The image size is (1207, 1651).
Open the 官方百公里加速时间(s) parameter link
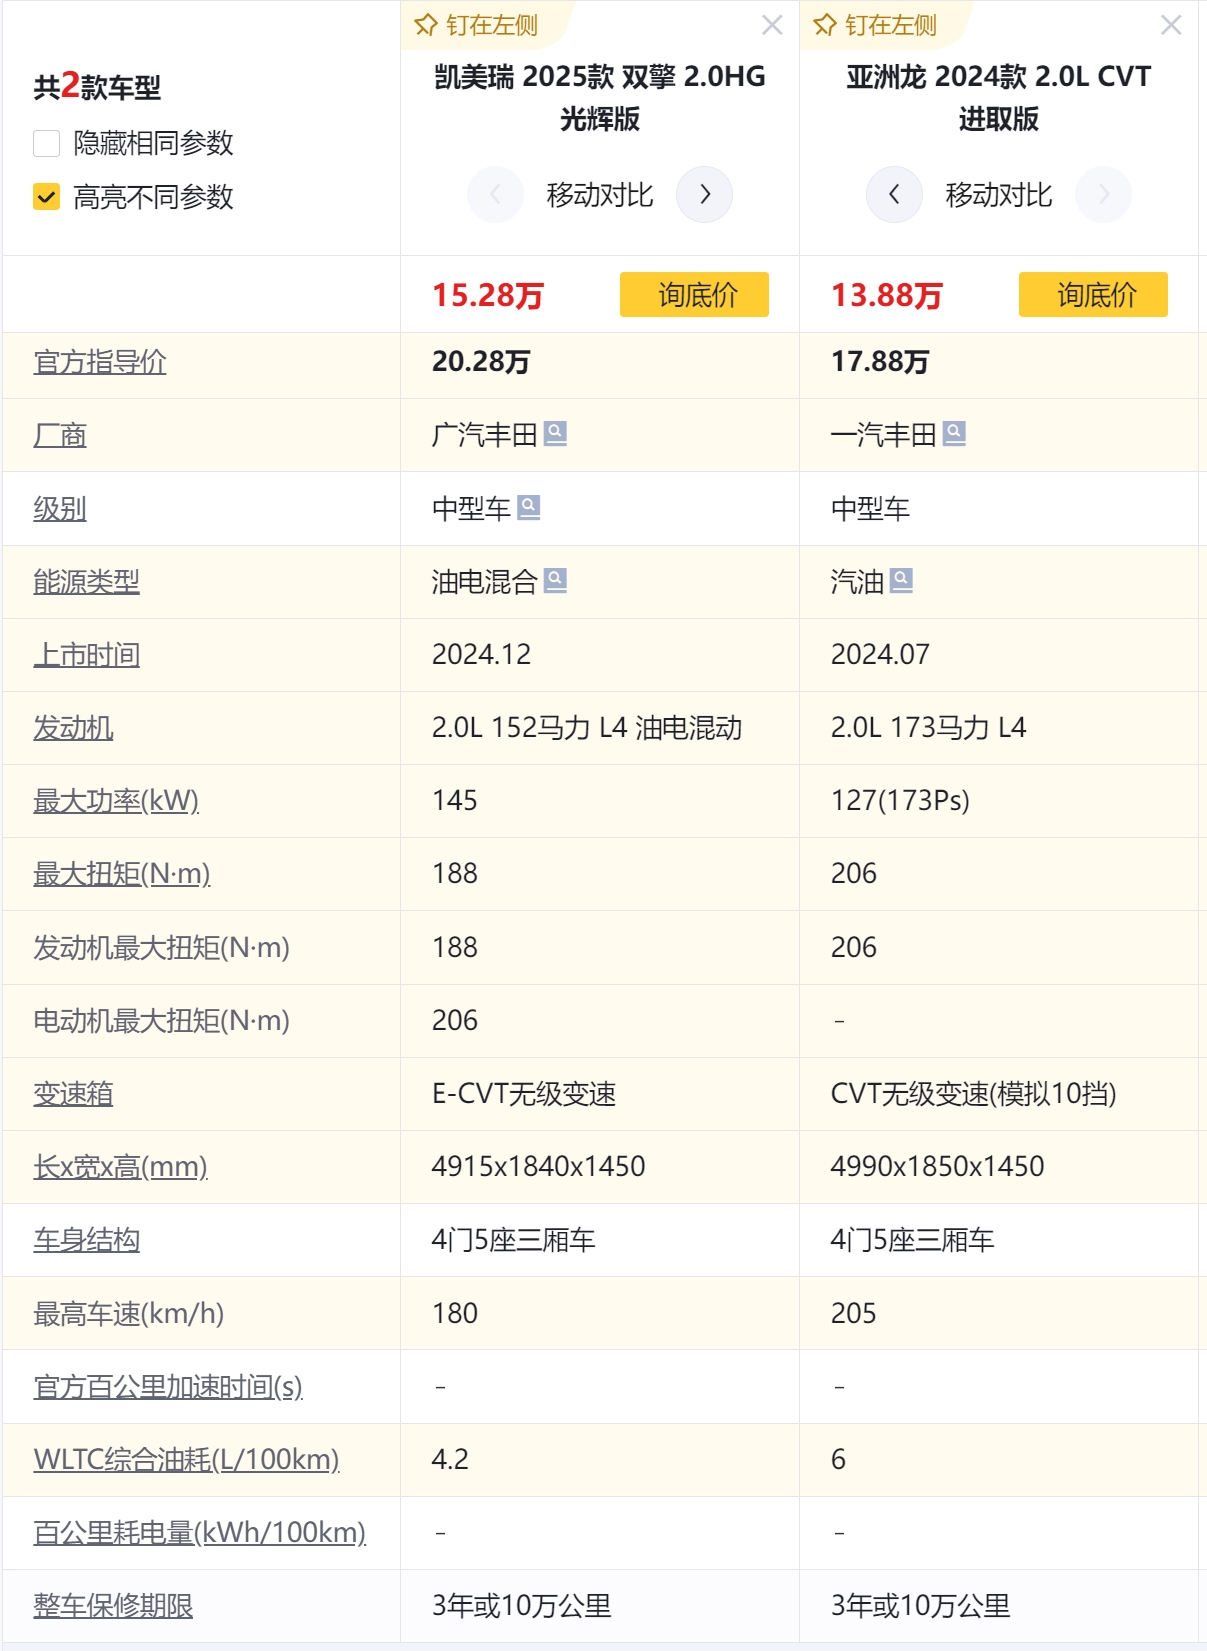[168, 1387]
